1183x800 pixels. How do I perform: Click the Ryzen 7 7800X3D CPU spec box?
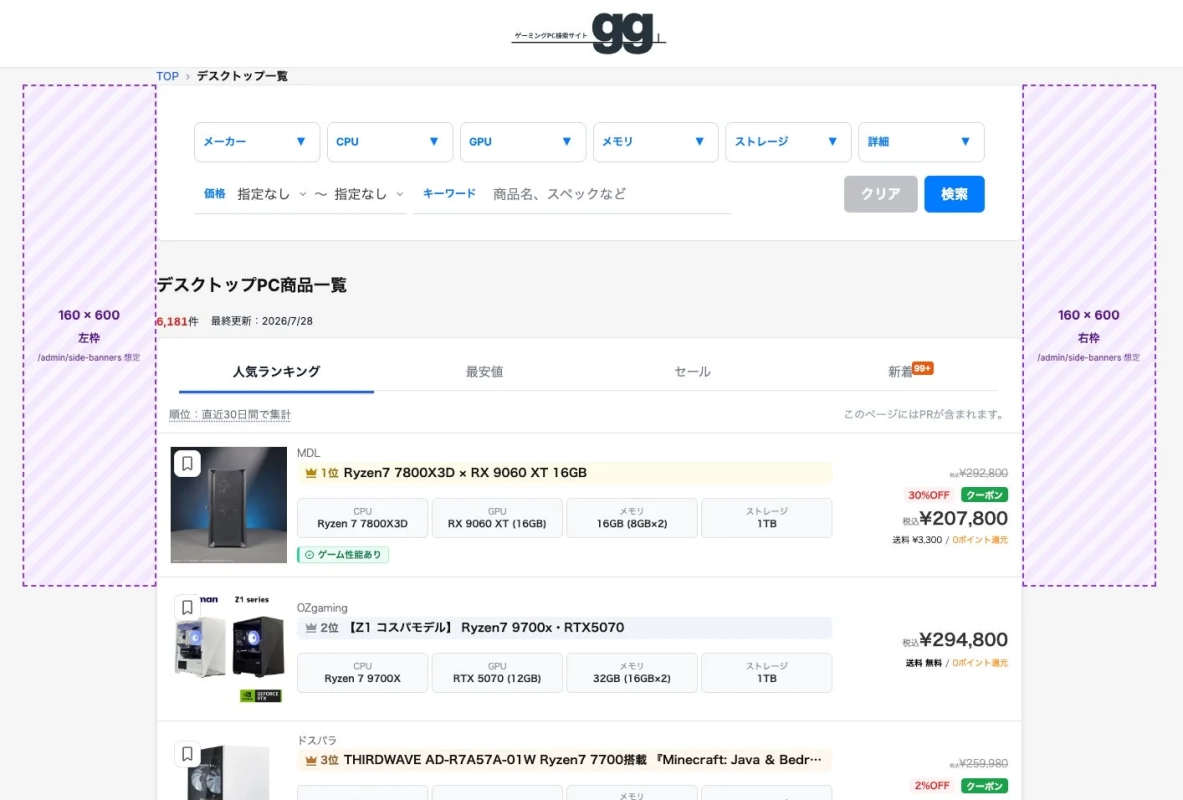(362, 518)
